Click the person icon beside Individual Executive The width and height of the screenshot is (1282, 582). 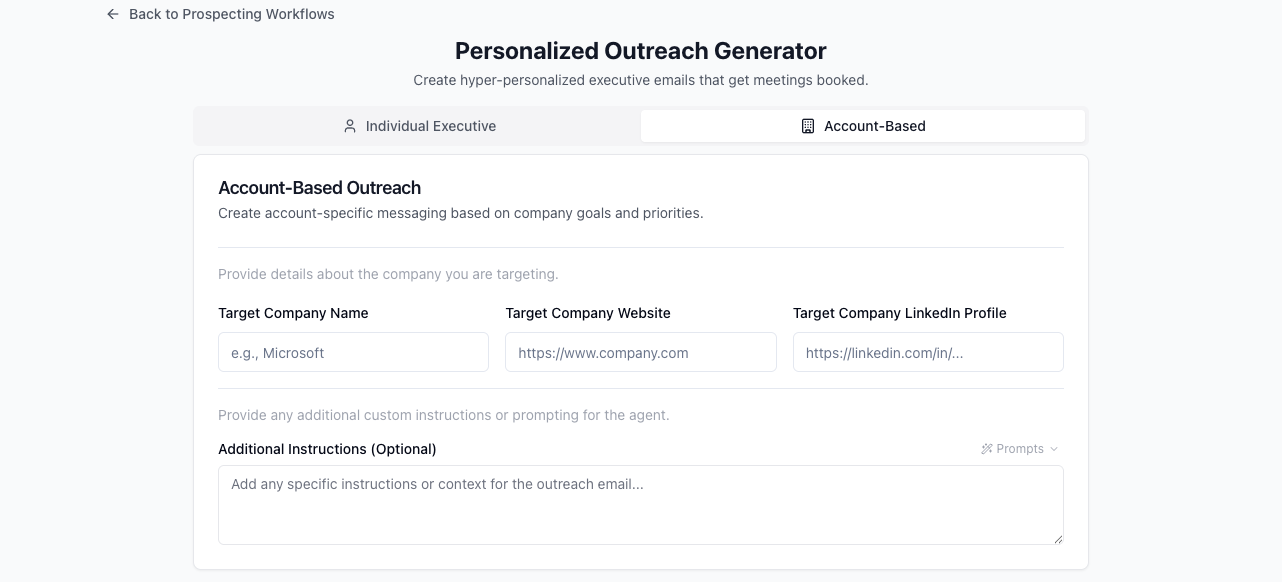(349, 126)
